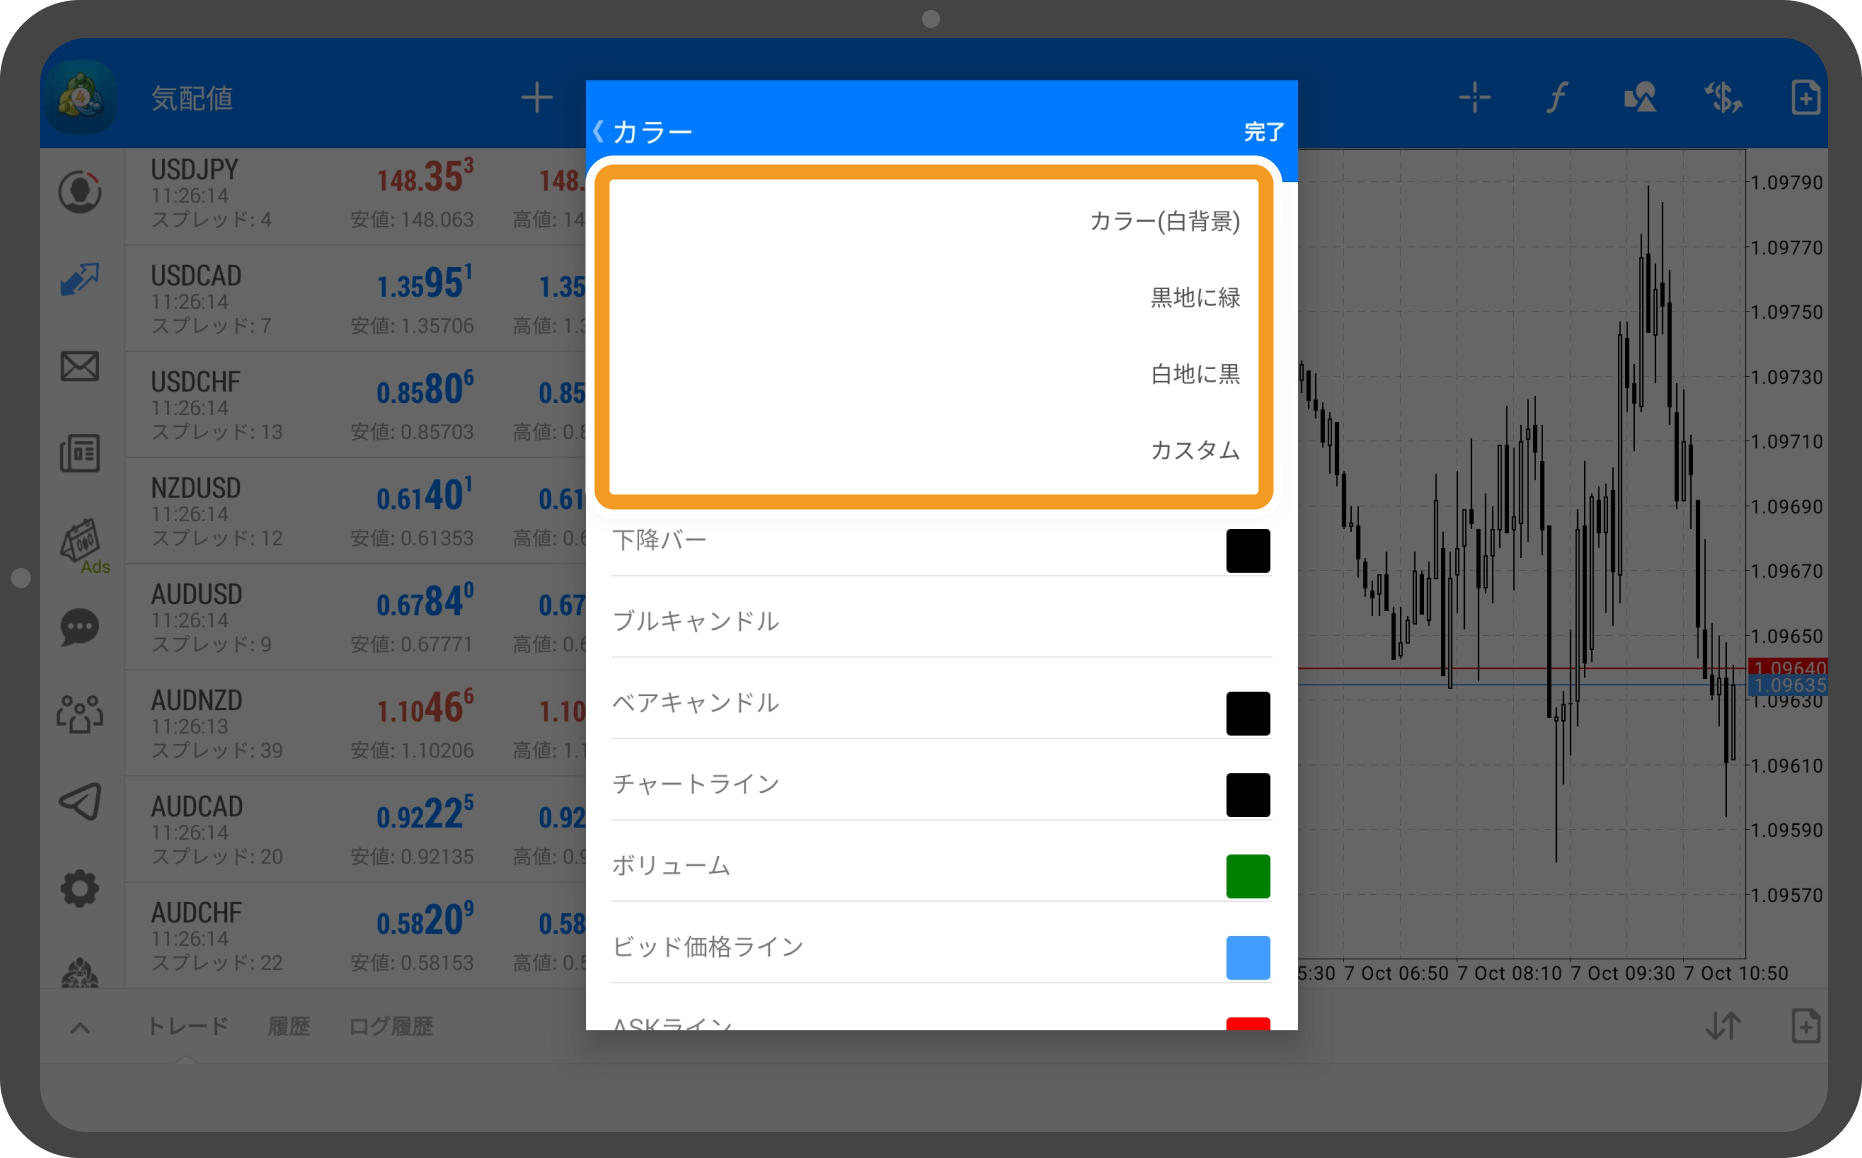Confirm colors with the 完了 button
1862x1158 pixels.
click(x=1264, y=131)
